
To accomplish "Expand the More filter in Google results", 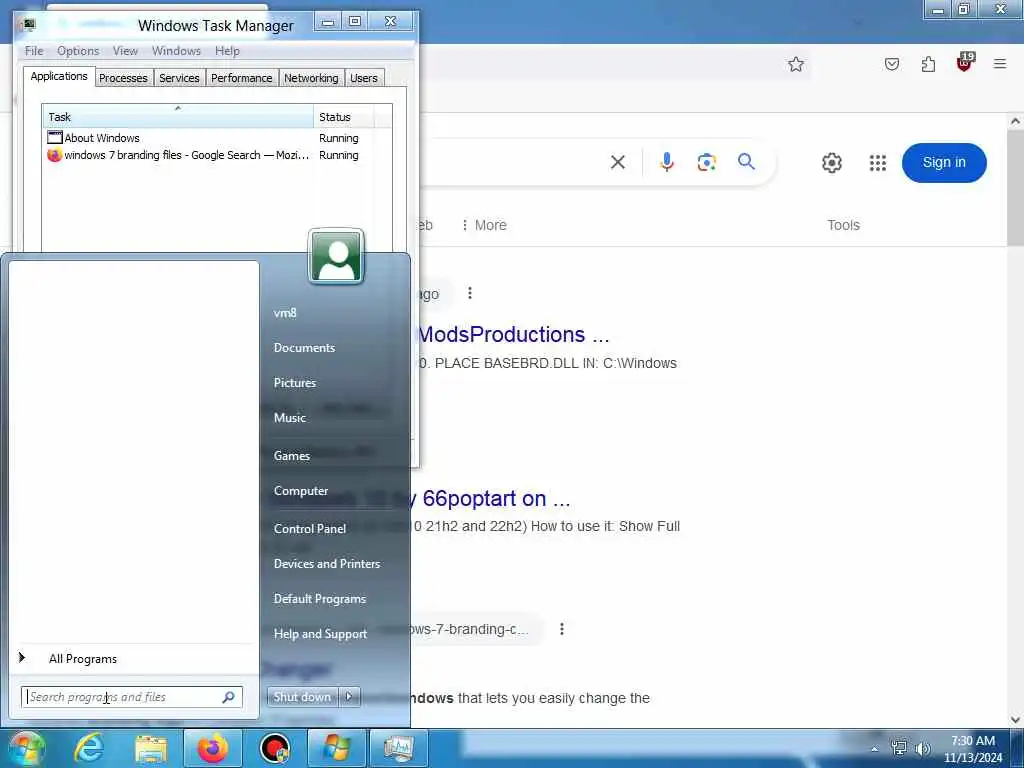I will tap(483, 225).
